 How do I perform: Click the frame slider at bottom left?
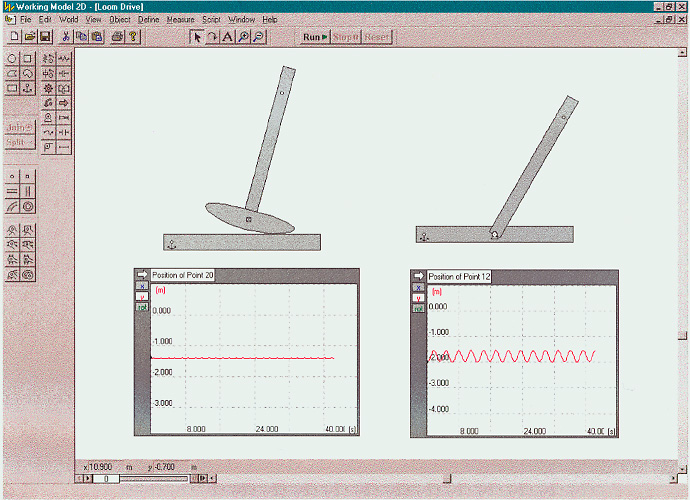(104, 479)
